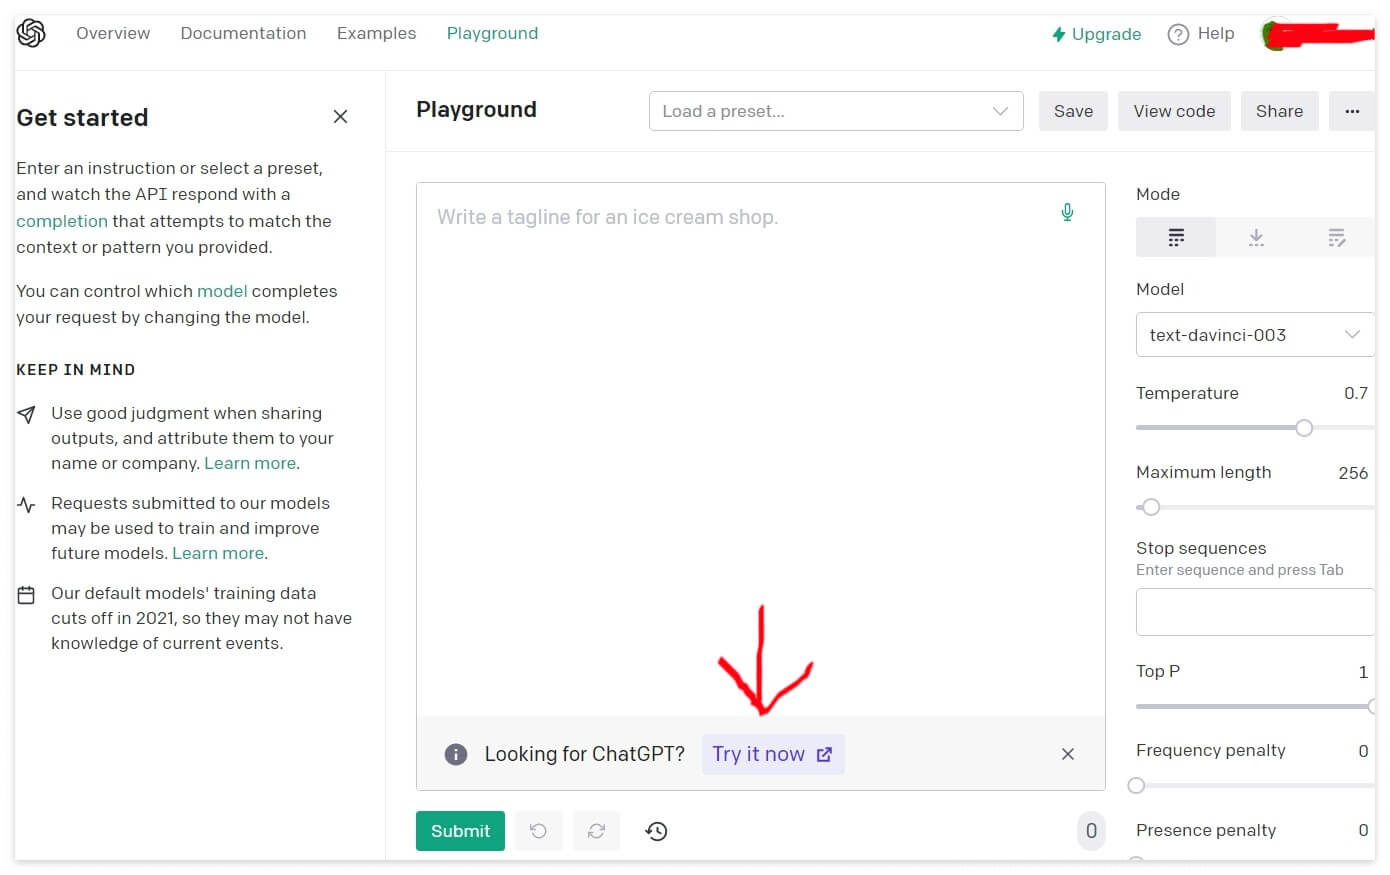Click Learn more about sharing outputs
The image size is (1390, 875).
[x=250, y=463]
